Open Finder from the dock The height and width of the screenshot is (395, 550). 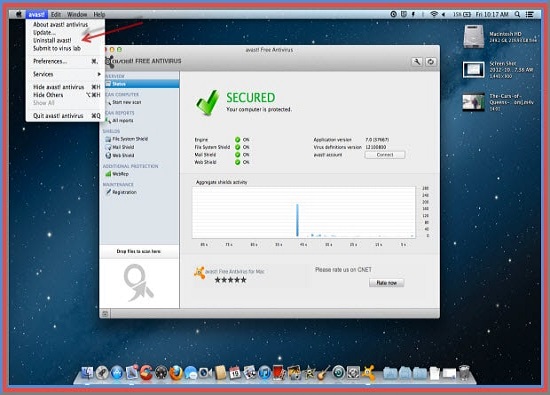[87, 373]
